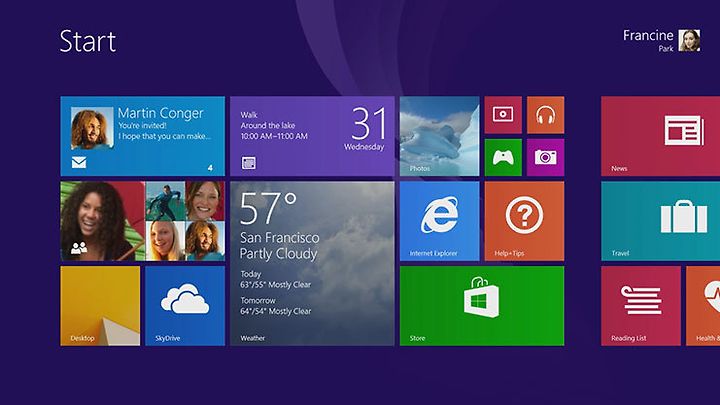Launch the Music headphones tile

click(x=546, y=115)
